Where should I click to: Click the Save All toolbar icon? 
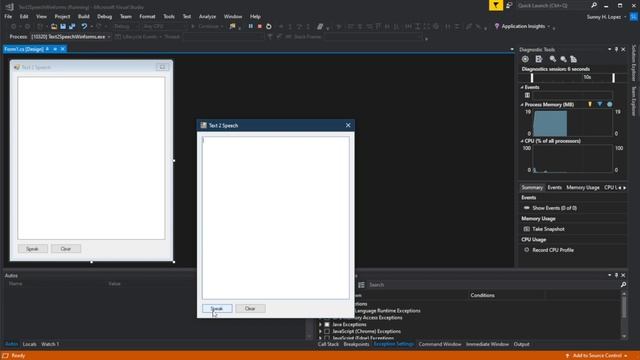click(72, 27)
